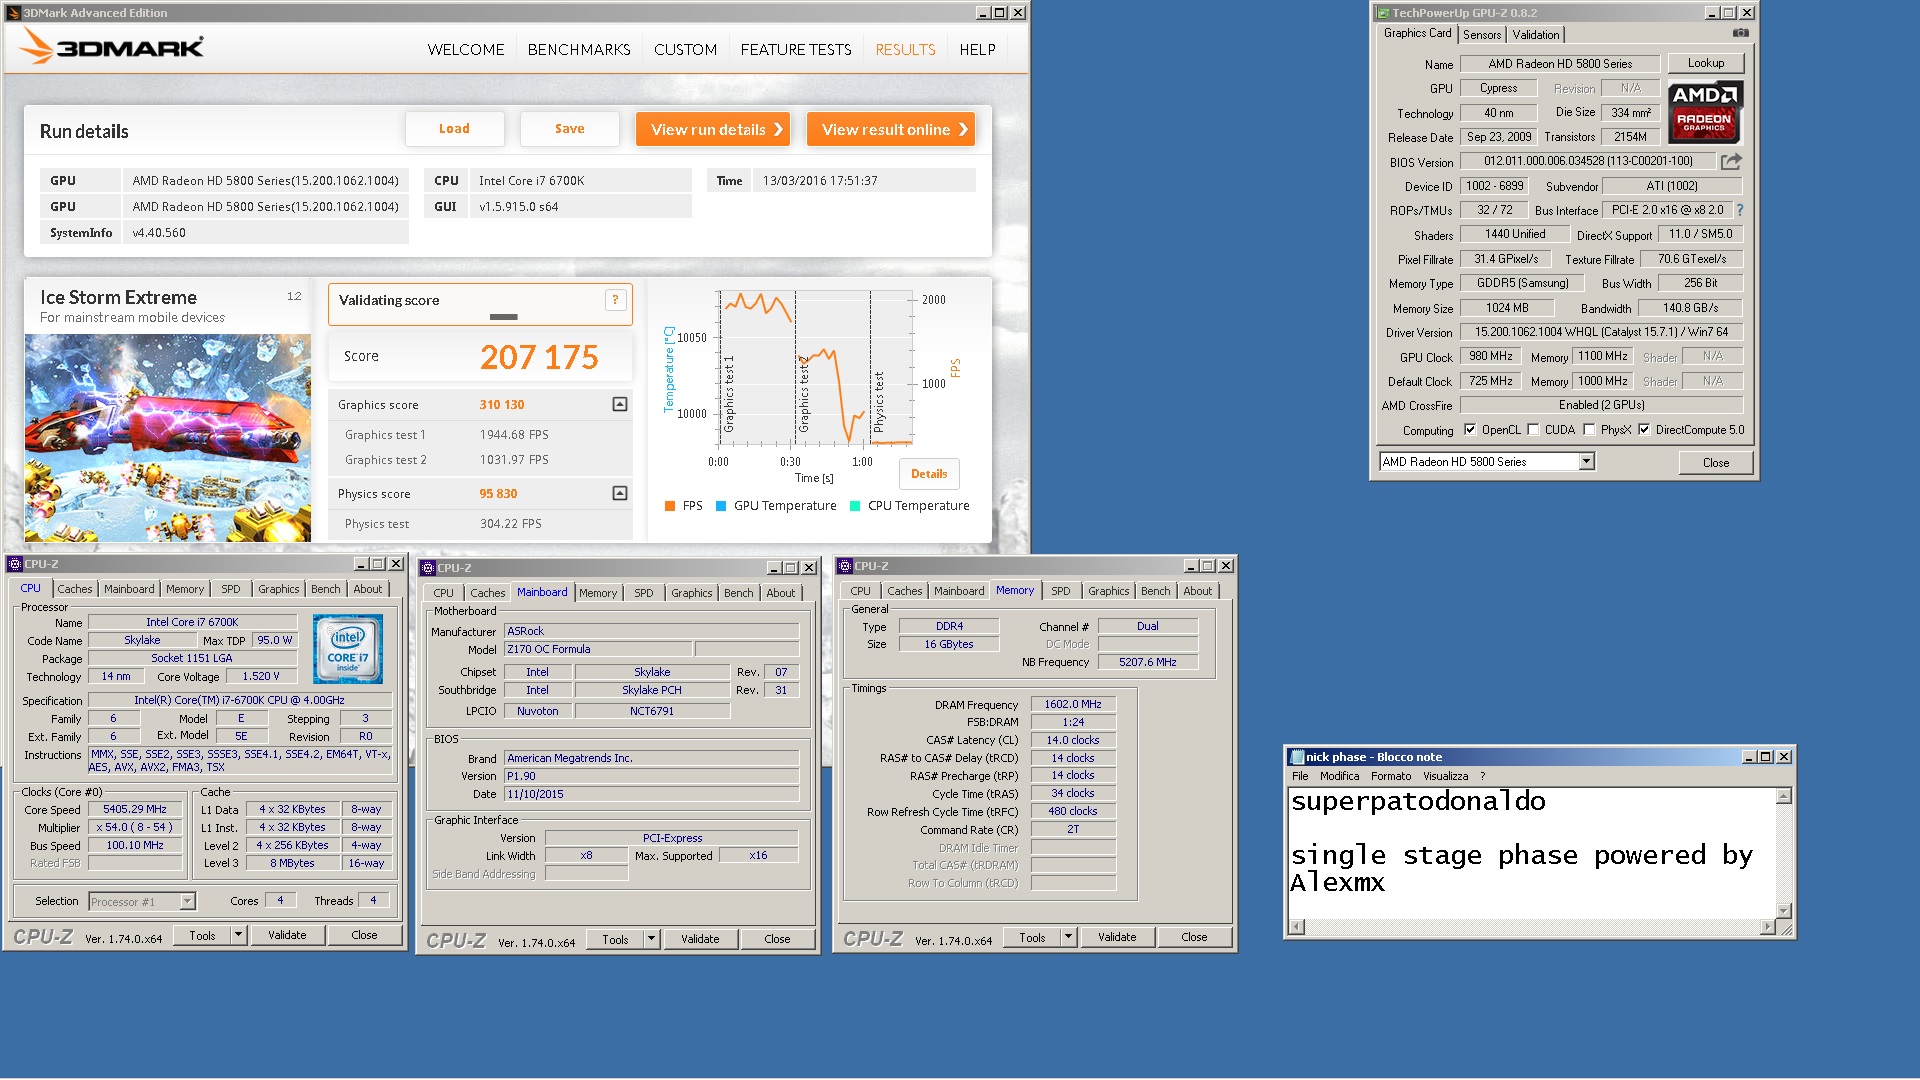Viewport: 1920px width, 1080px height.
Task: Click the 3DMark logo in header
Action: coord(112,47)
